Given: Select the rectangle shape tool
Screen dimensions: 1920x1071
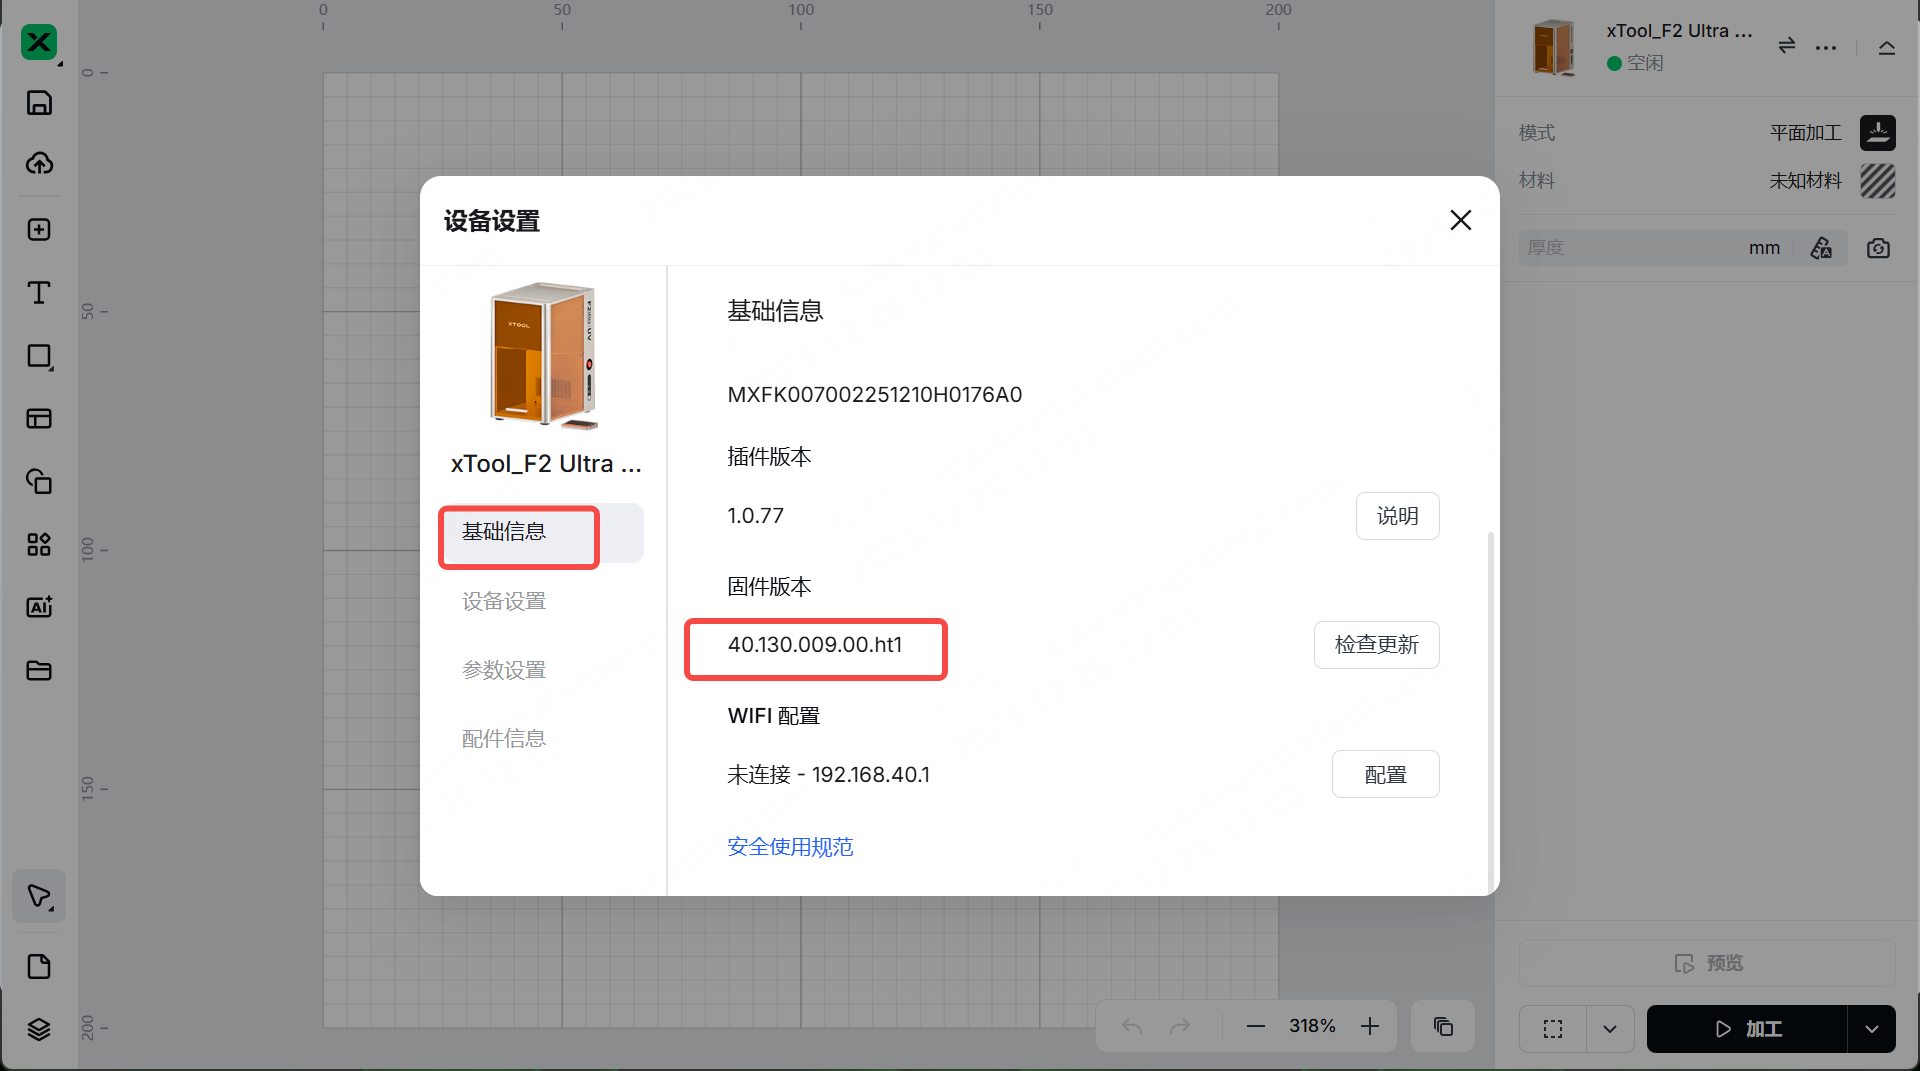Looking at the screenshot, I should point(39,357).
